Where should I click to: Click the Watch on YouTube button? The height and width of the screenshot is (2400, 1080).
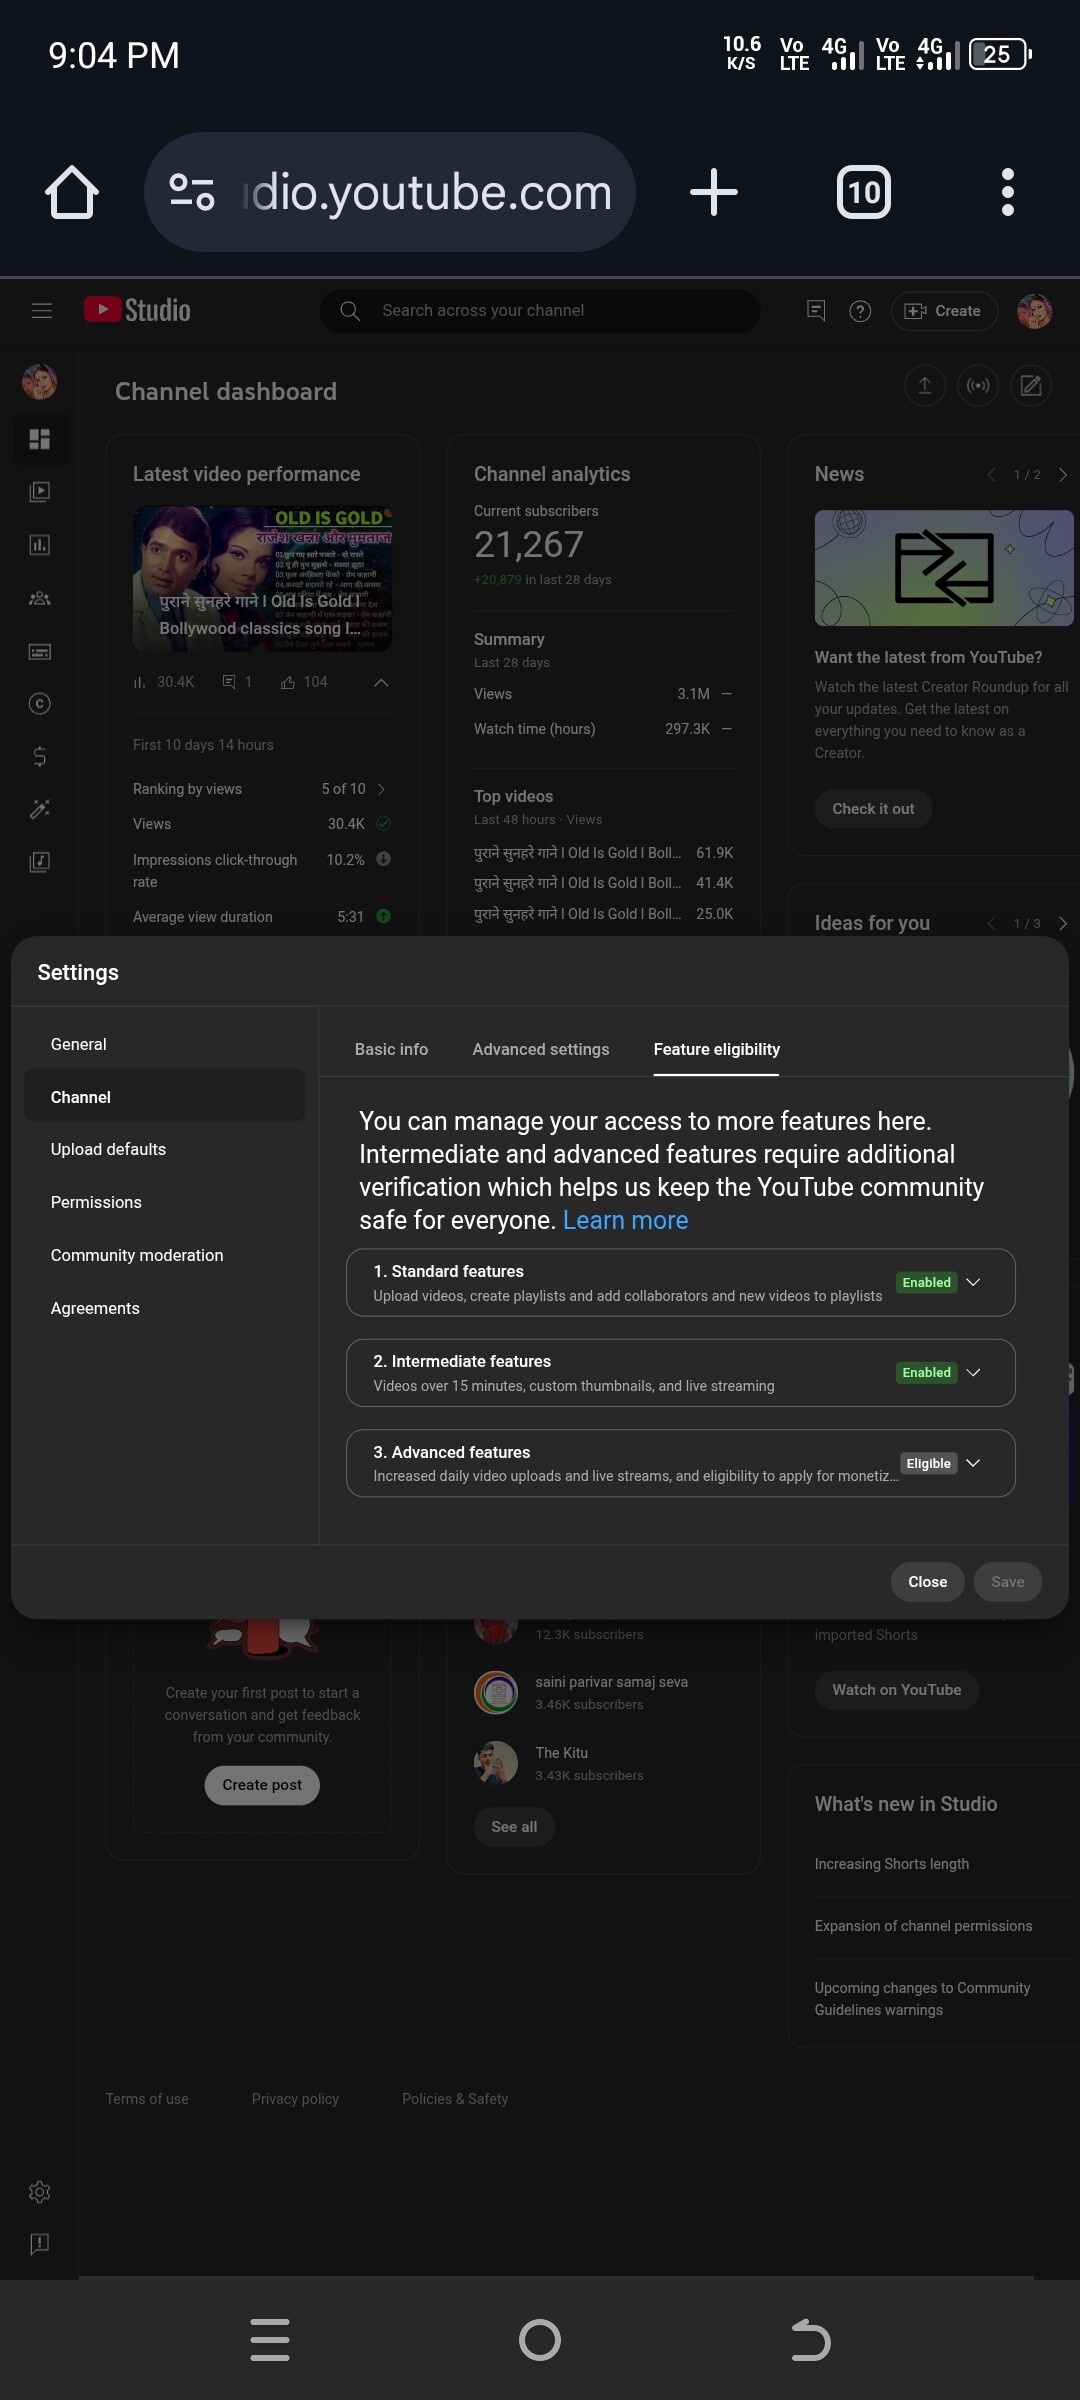[897, 1690]
